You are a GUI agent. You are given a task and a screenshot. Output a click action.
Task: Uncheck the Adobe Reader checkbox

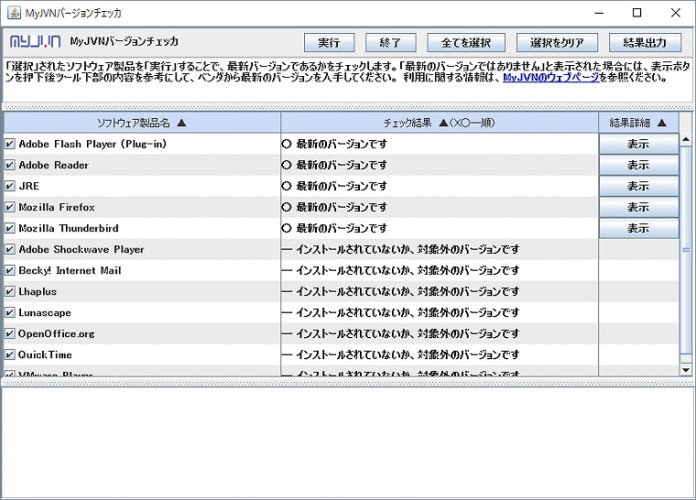10,165
